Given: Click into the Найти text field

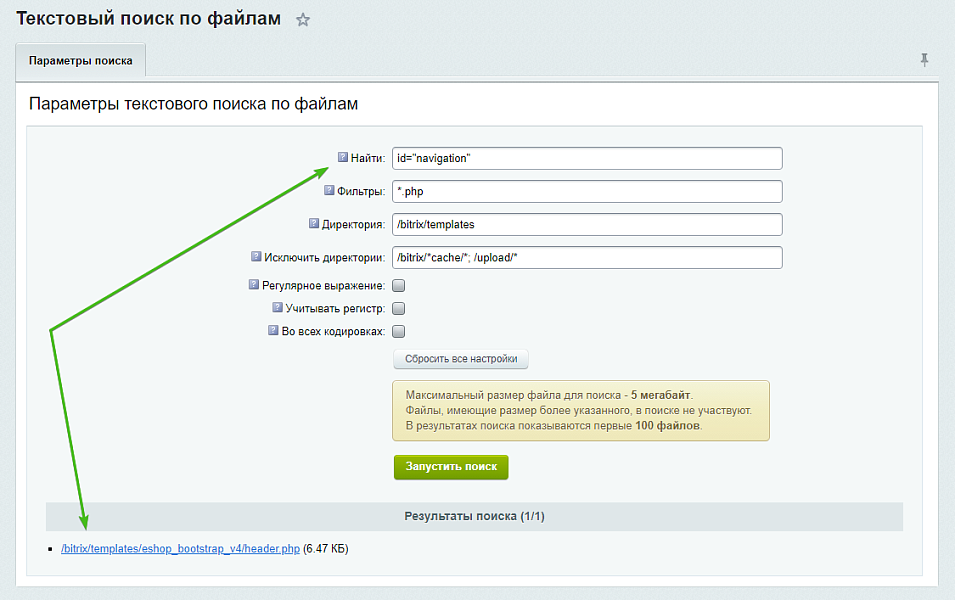Looking at the screenshot, I should point(587,158).
